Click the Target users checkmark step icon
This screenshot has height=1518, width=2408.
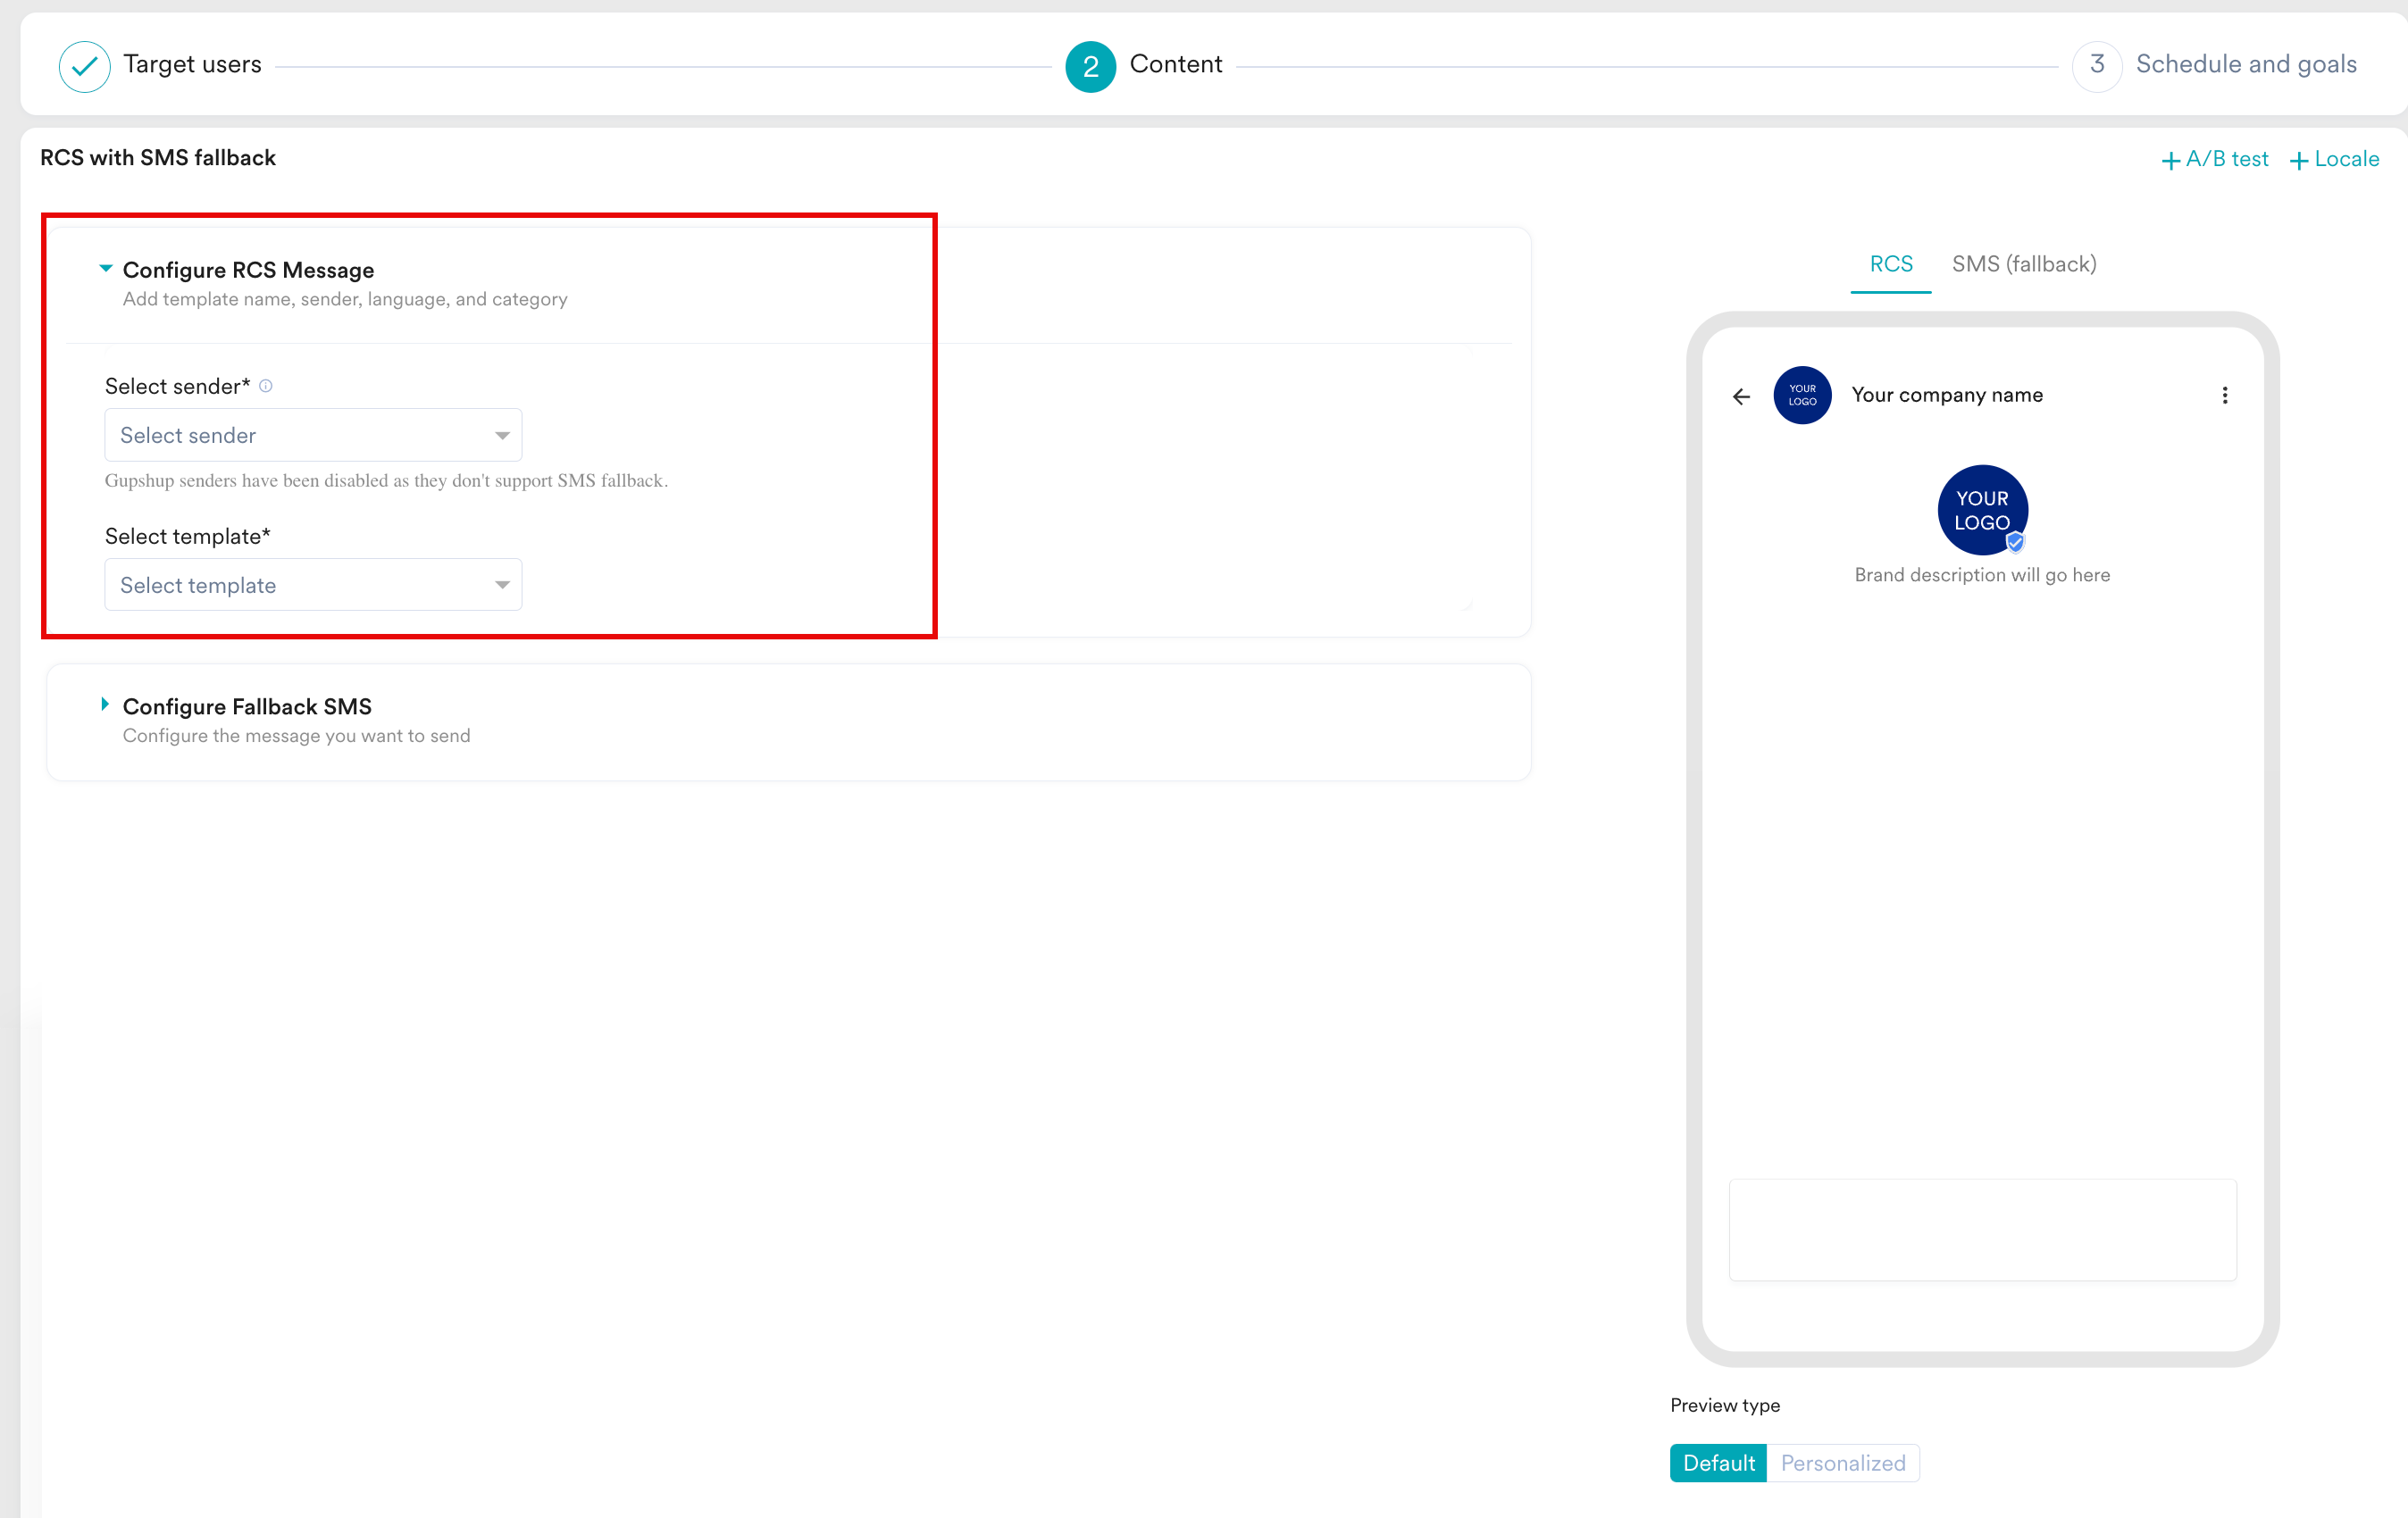85,66
